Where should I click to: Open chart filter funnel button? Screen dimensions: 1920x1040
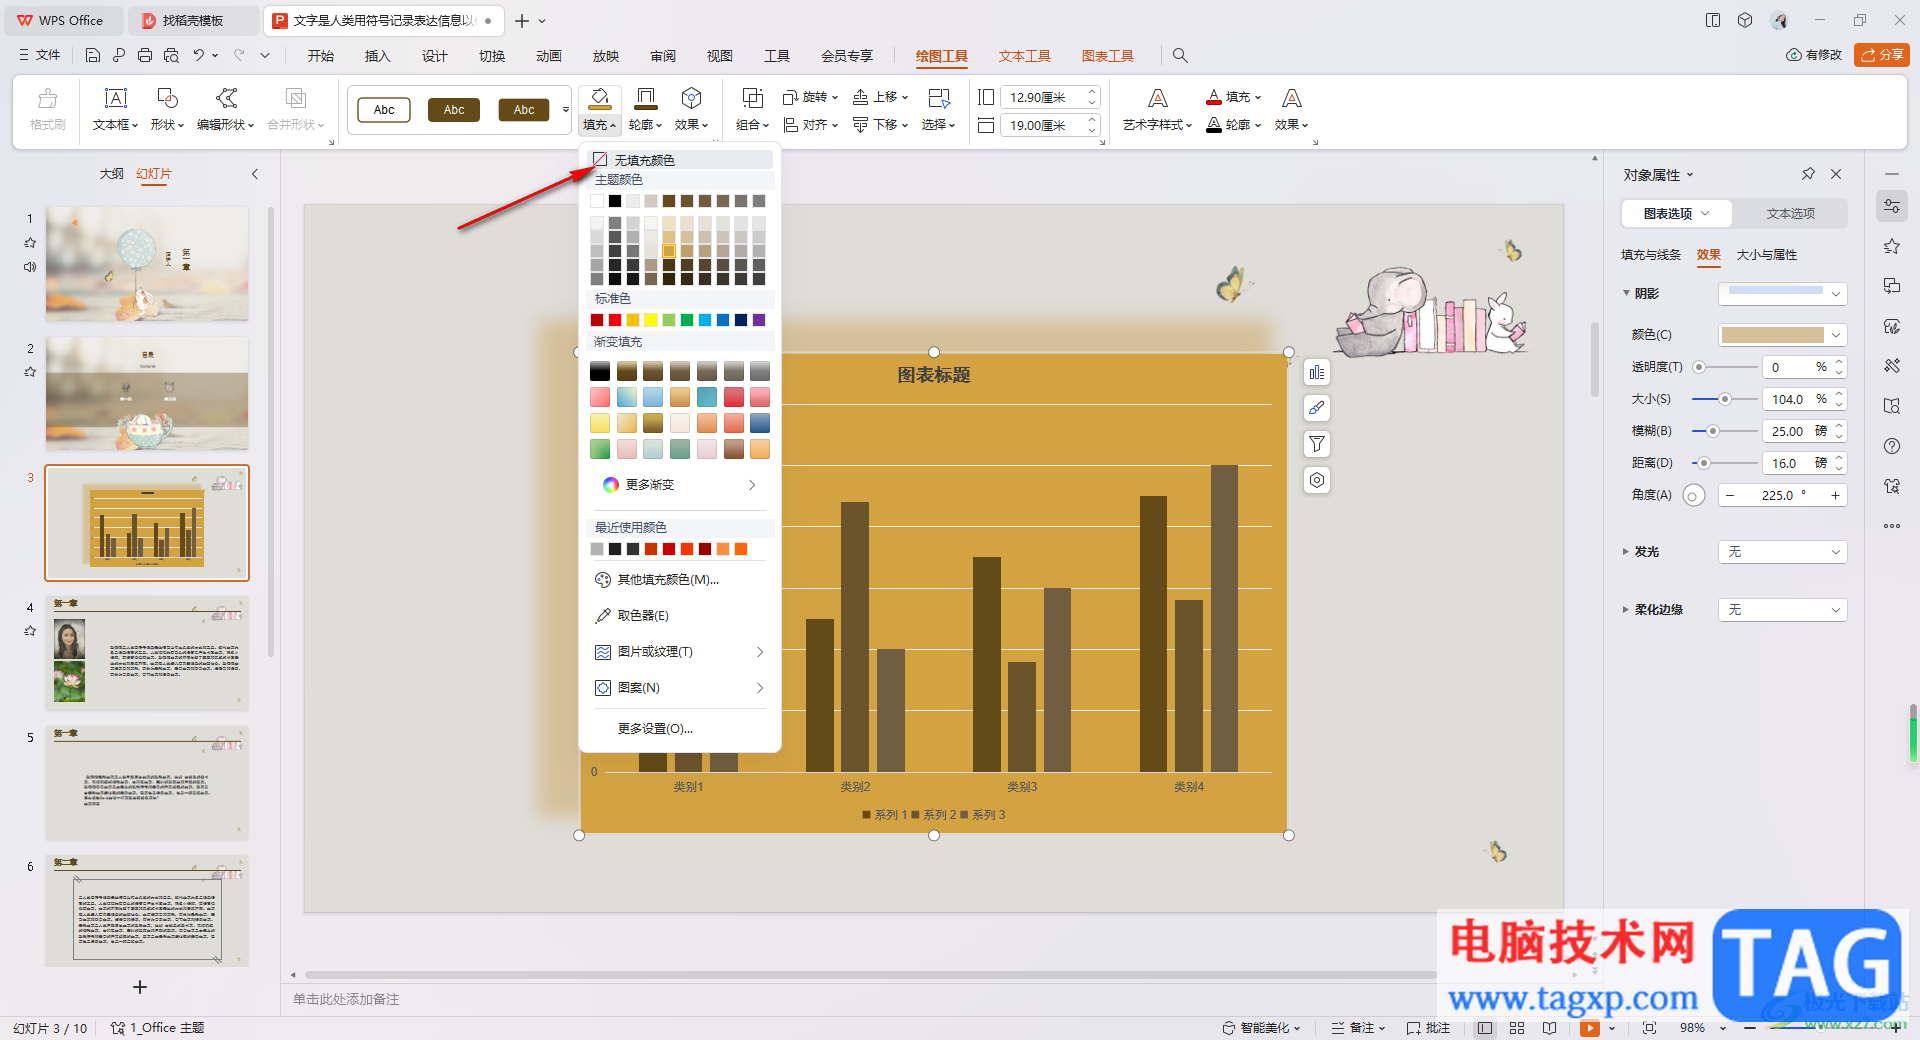1317,444
